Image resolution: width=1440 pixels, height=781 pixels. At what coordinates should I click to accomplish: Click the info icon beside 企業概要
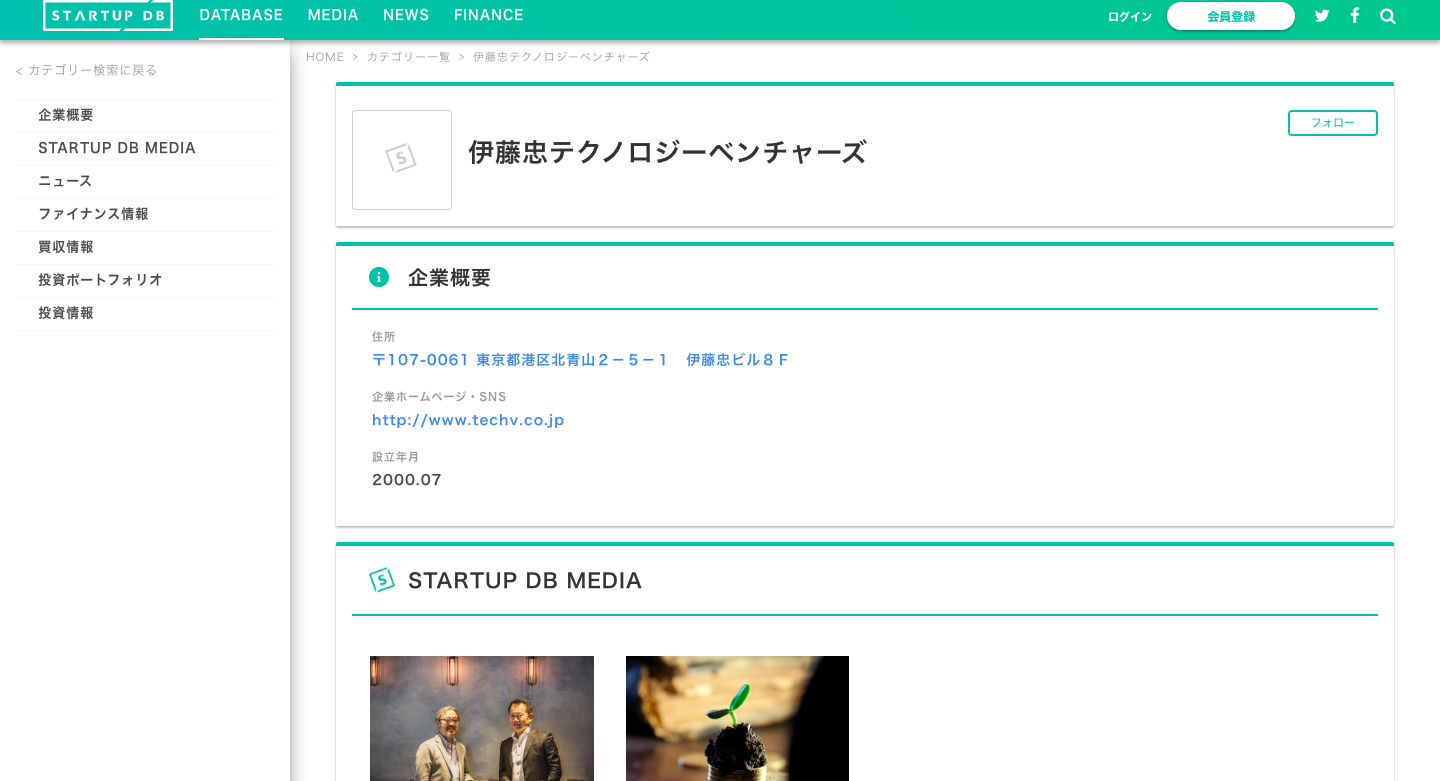[379, 277]
